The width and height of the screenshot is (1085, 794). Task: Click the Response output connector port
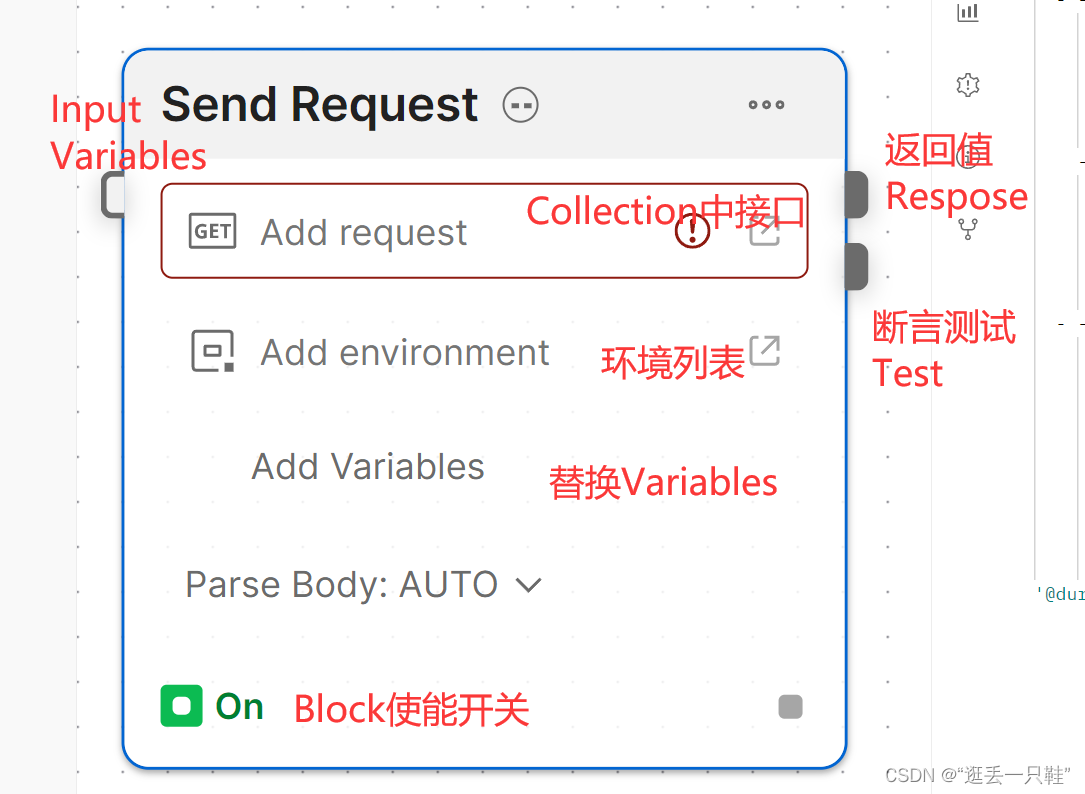point(854,195)
